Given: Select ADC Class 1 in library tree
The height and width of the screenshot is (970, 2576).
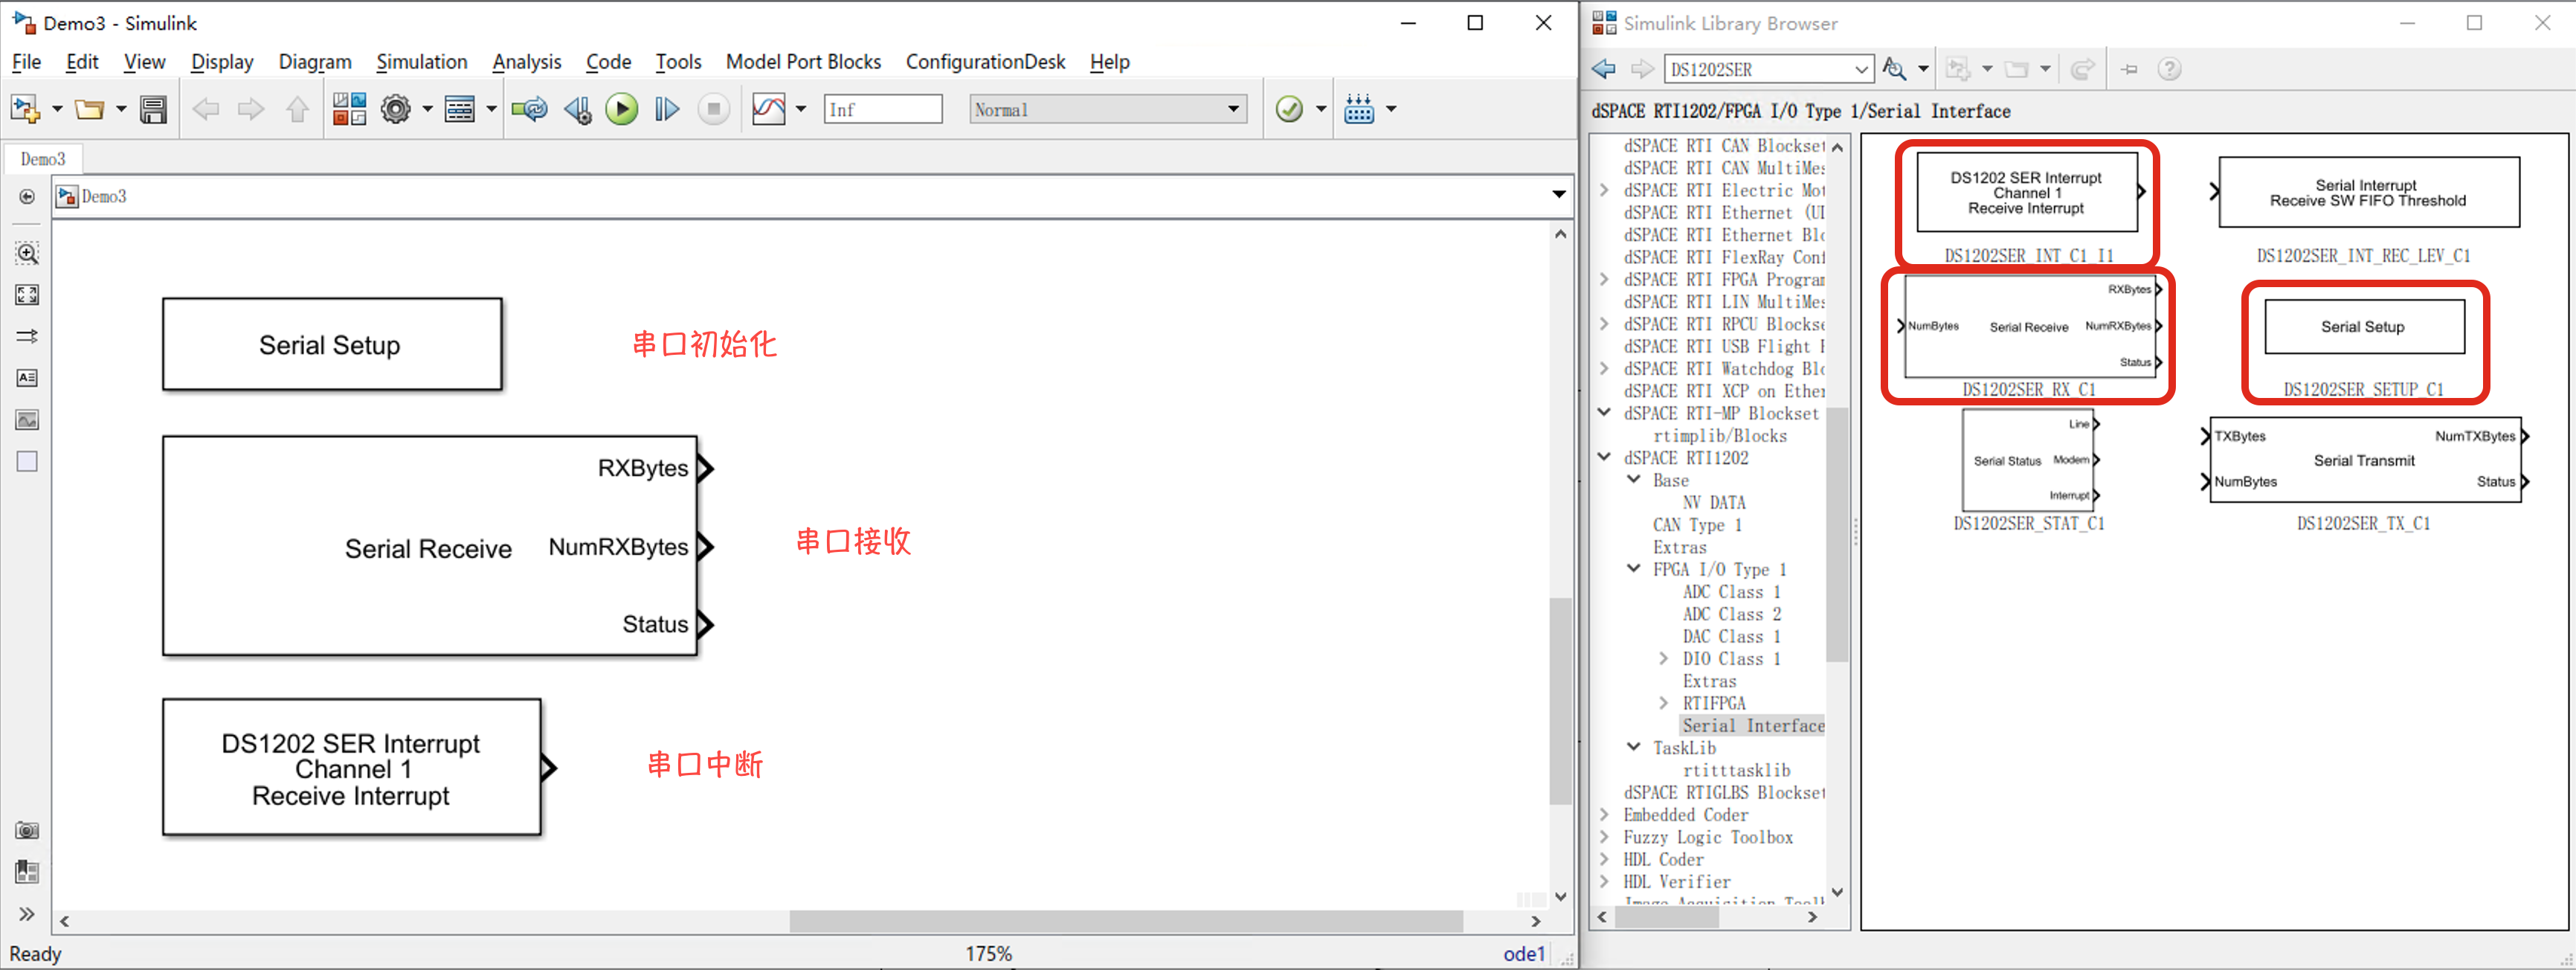Looking at the screenshot, I should pos(1731,592).
